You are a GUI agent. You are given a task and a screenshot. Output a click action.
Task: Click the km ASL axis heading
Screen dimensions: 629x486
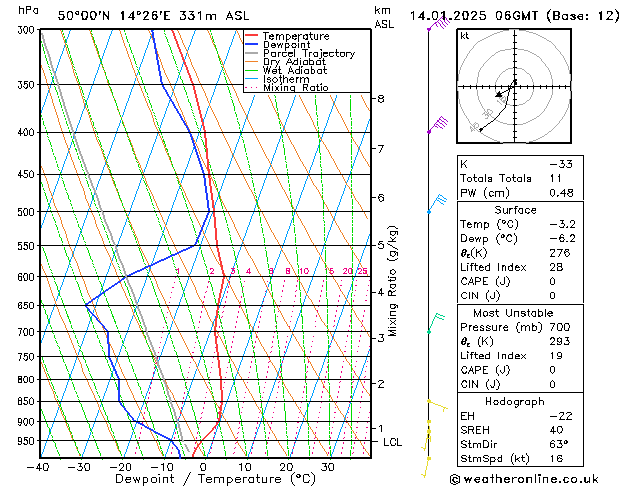pos(384,17)
